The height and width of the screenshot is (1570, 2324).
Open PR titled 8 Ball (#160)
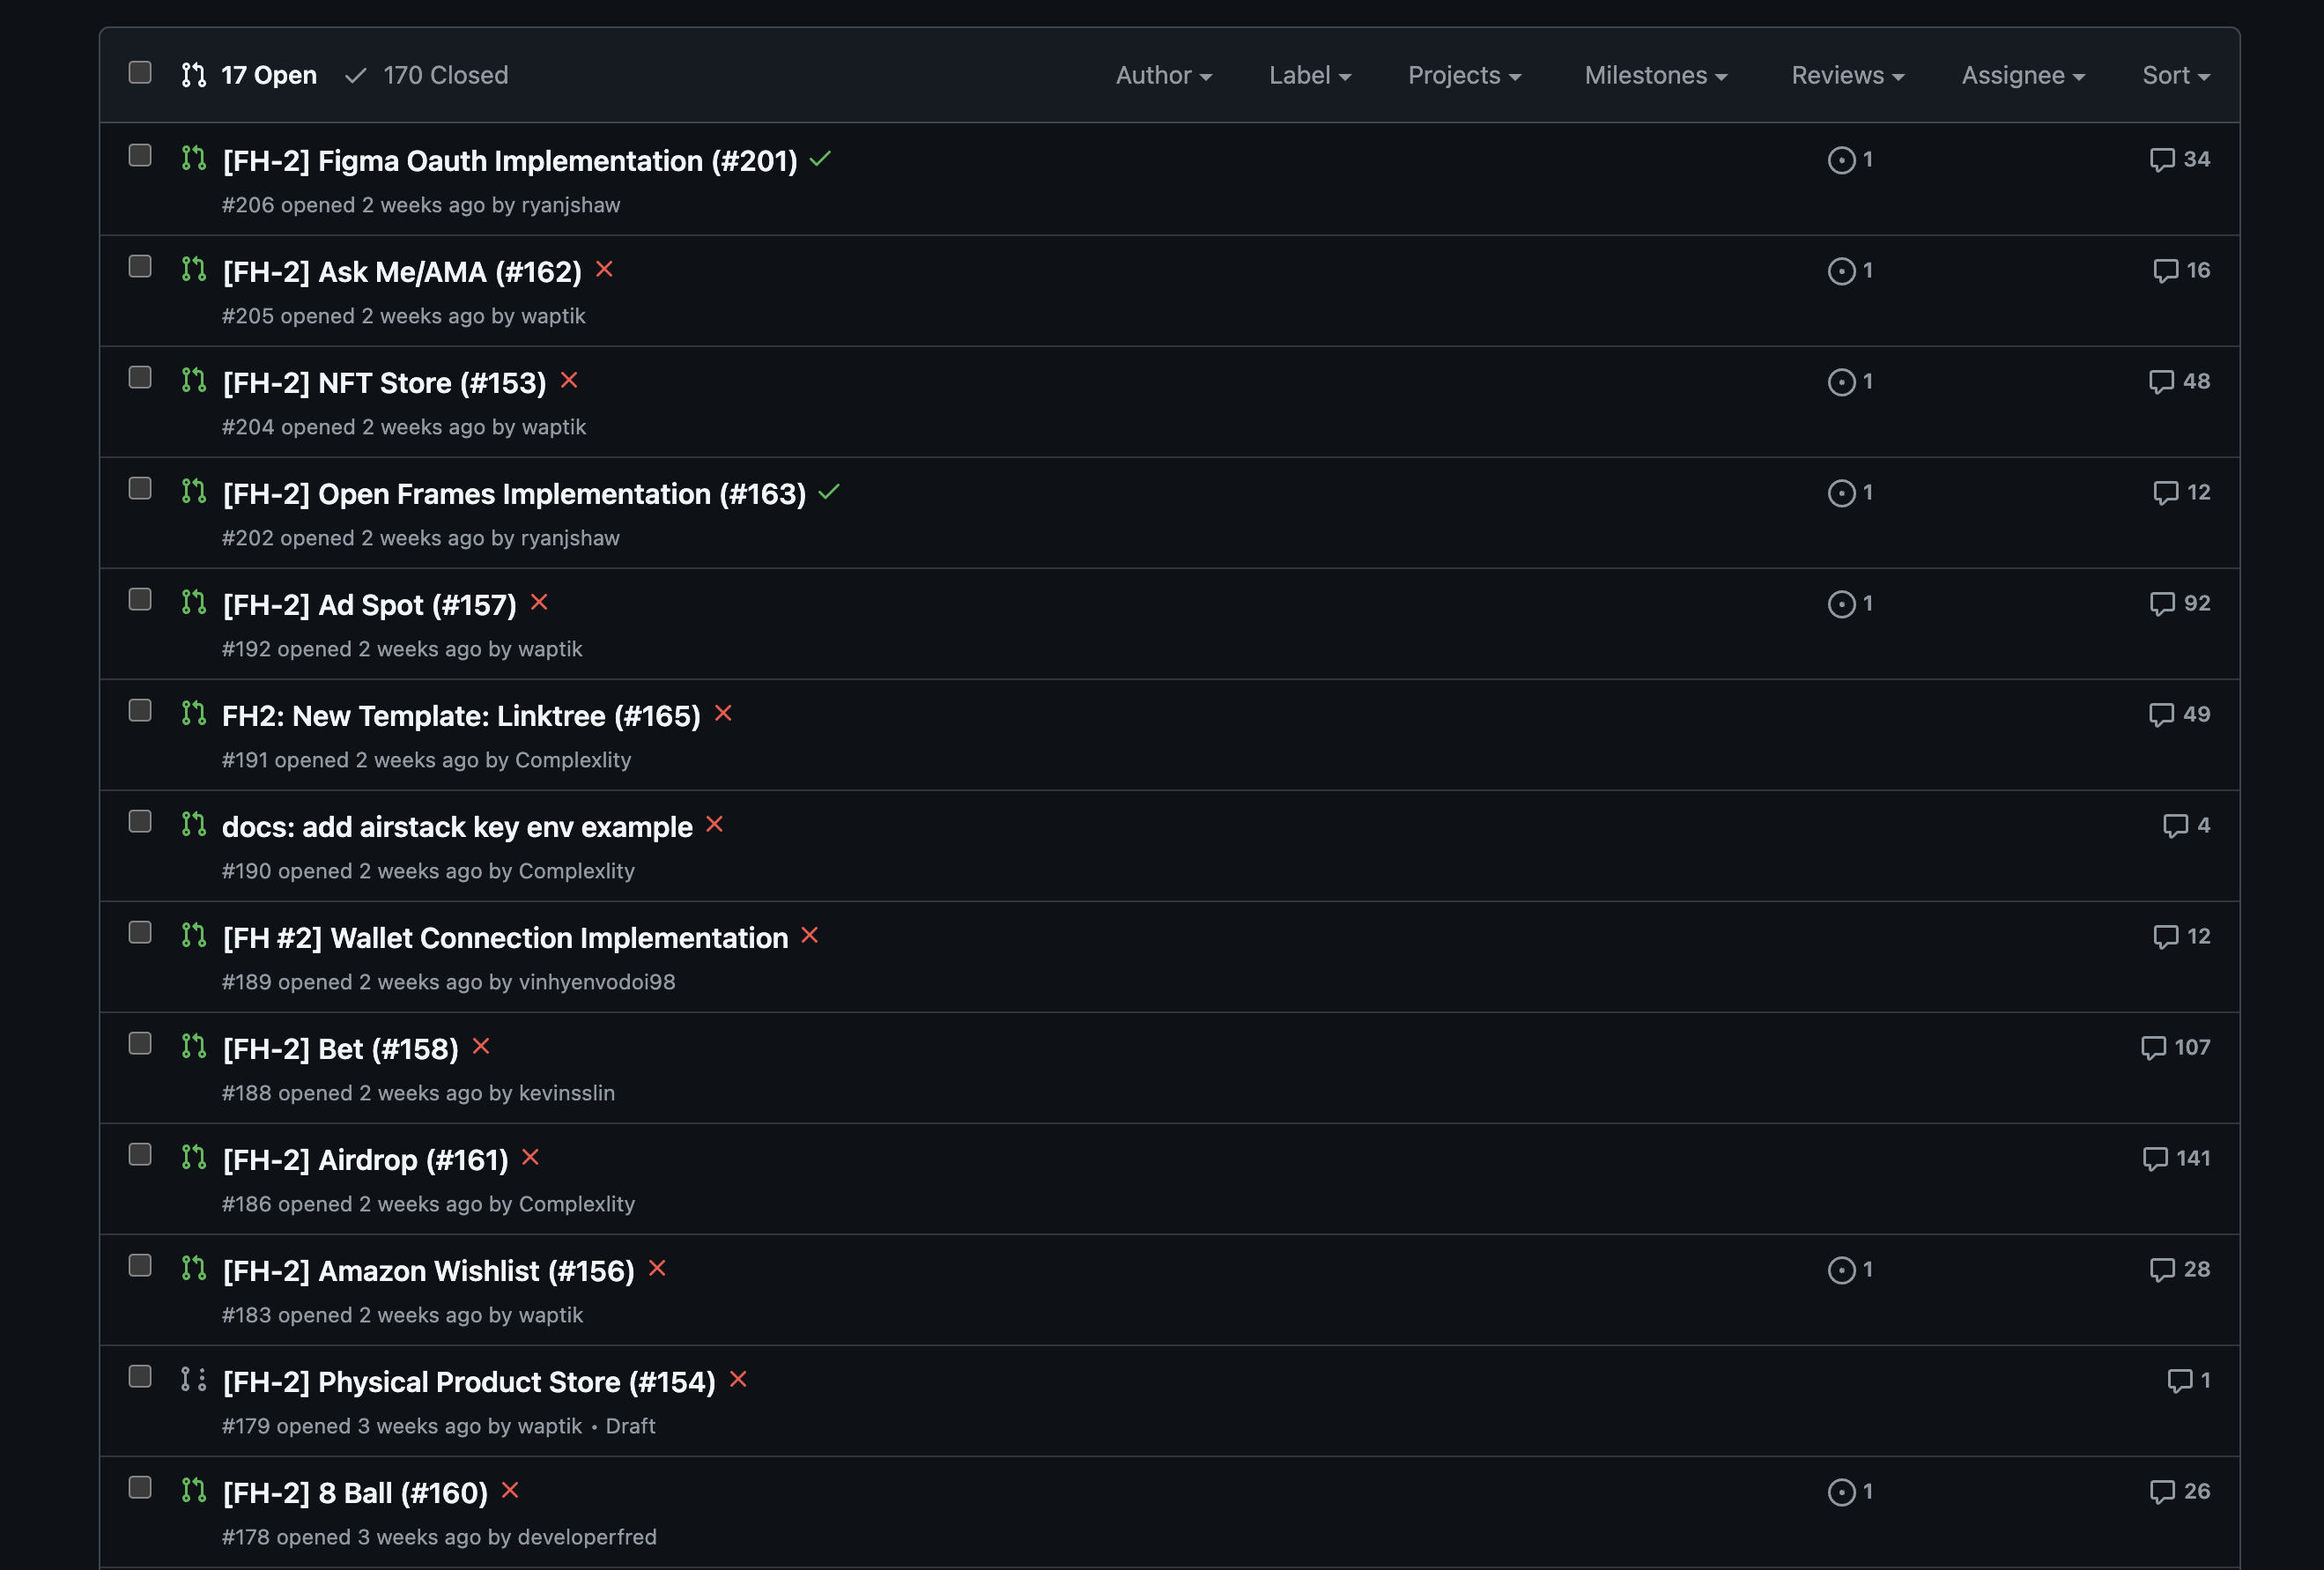[355, 1493]
